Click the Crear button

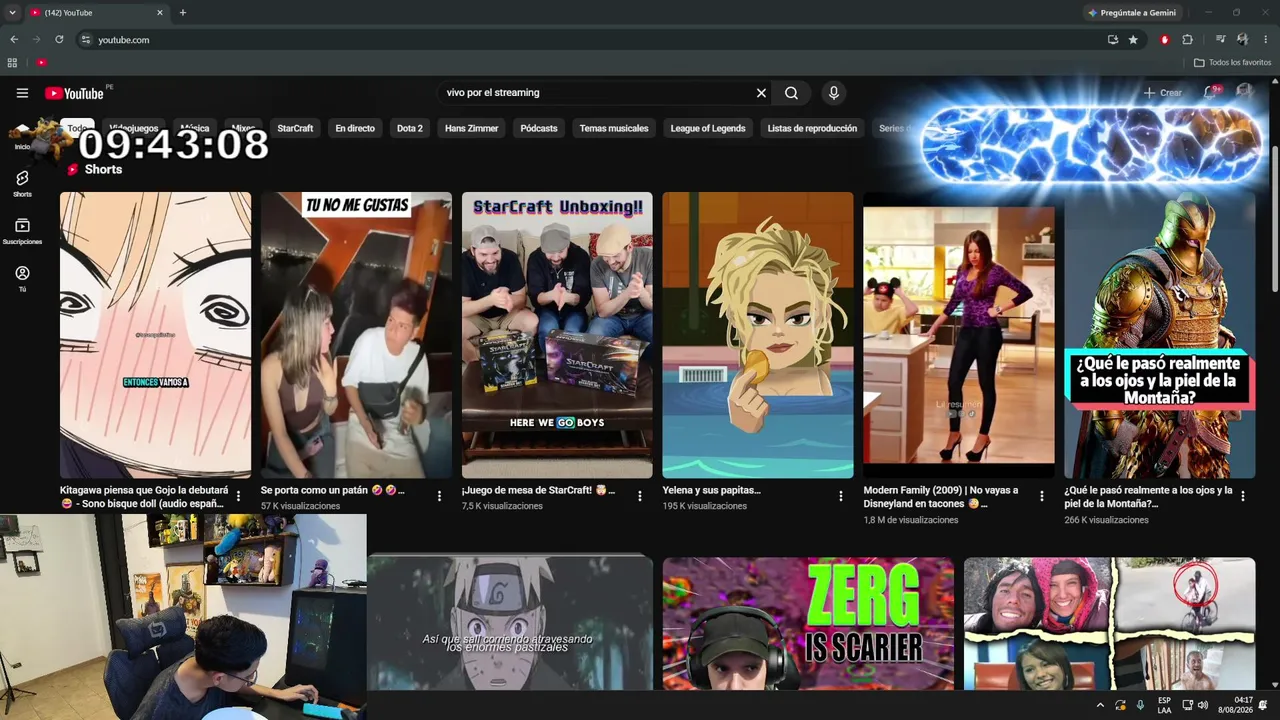pos(1163,93)
